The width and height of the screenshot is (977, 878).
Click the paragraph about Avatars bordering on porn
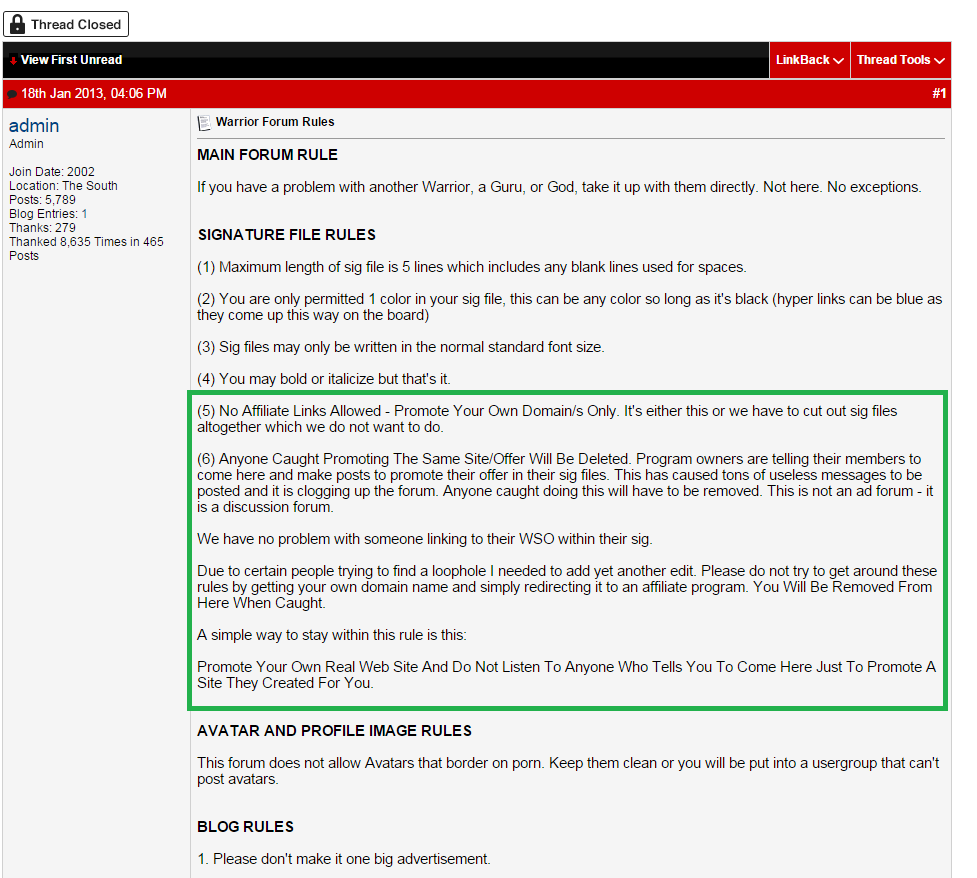point(568,771)
